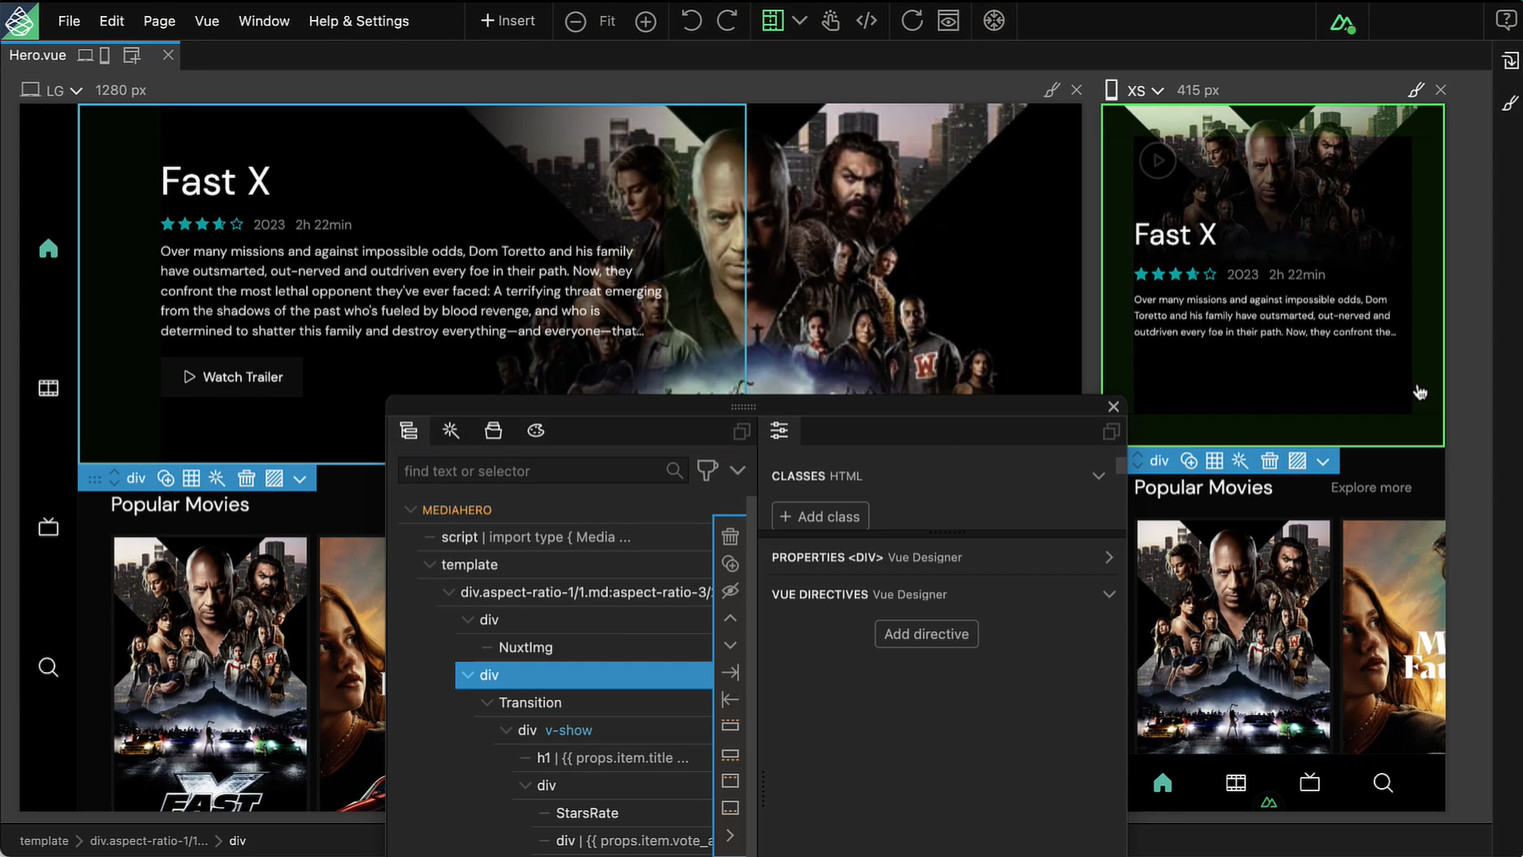This screenshot has width=1523, height=857.
Task: Zoom out with the minus circle icon
Action: tap(575, 21)
